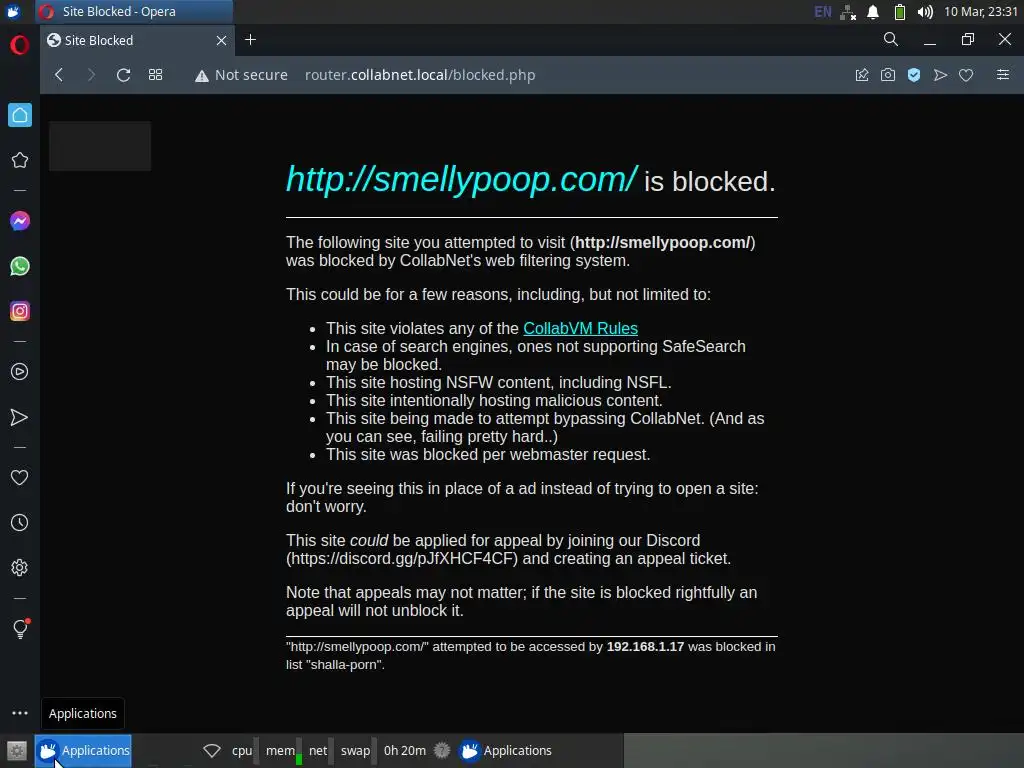Show the Not secure site info
This screenshot has width=1024, height=768.
pos(241,75)
